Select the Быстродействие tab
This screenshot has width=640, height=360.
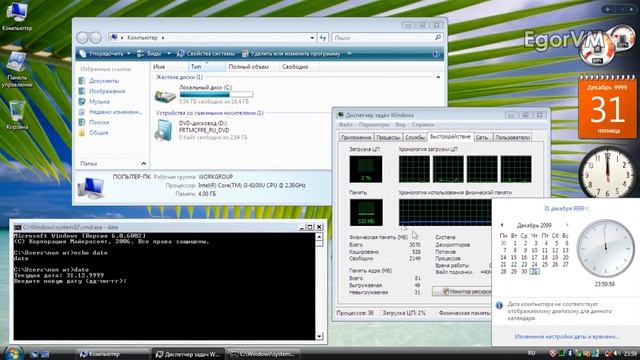[x=450, y=137]
